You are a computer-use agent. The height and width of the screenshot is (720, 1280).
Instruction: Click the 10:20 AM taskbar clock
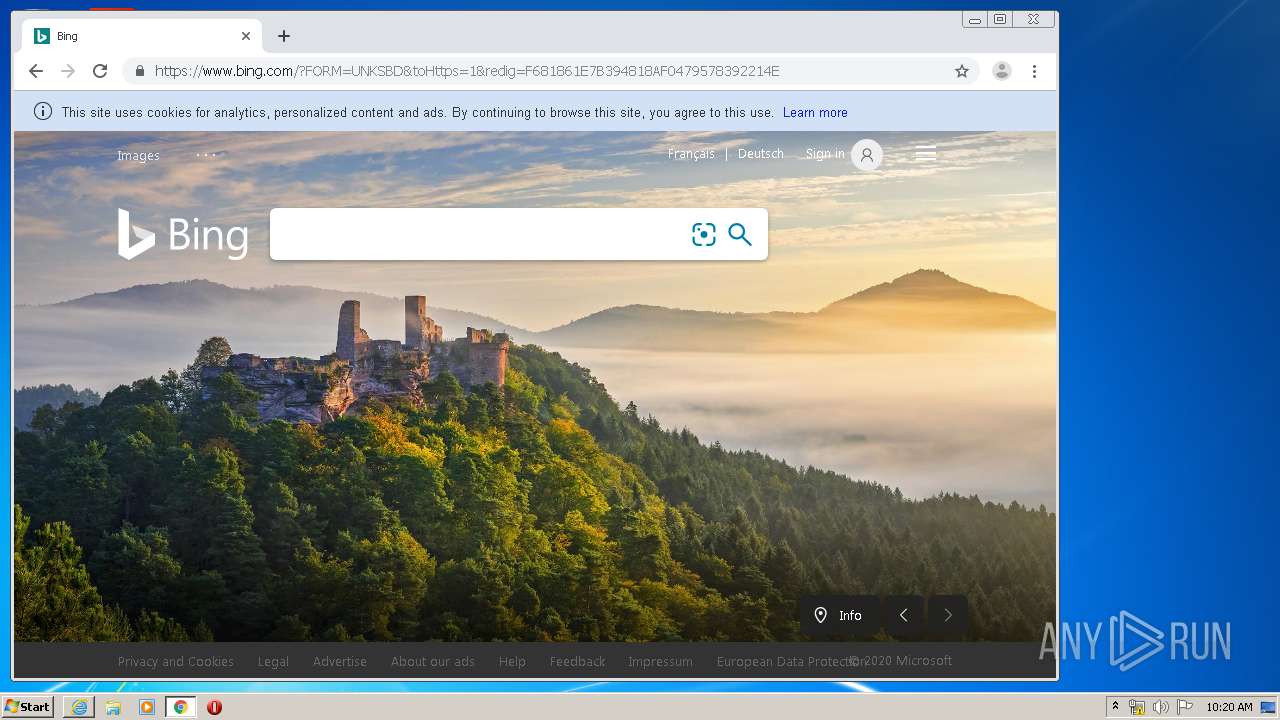click(1229, 707)
